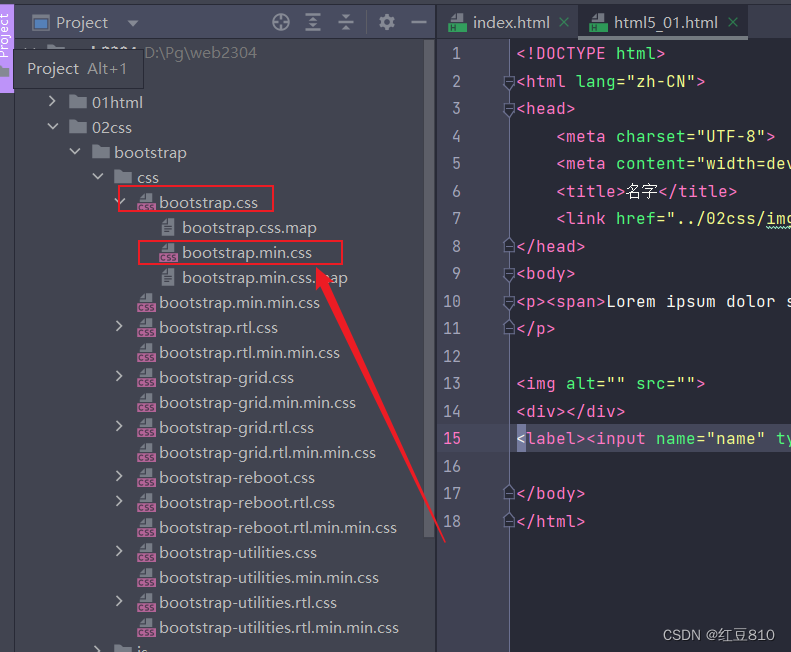Click the img tag on line 13
The width and height of the screenshot is (791, 652).
pyautogui.click(x=610, y=384)
